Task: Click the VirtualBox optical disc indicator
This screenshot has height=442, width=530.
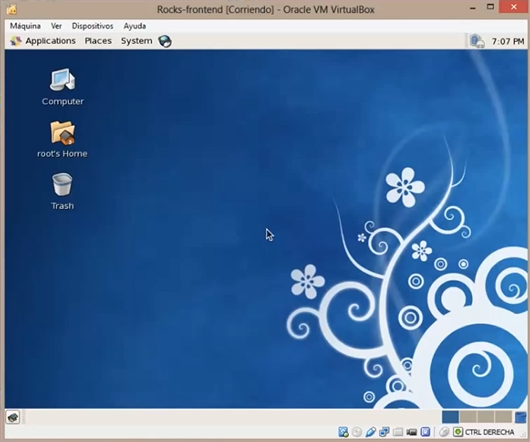Action: [357, 432]
